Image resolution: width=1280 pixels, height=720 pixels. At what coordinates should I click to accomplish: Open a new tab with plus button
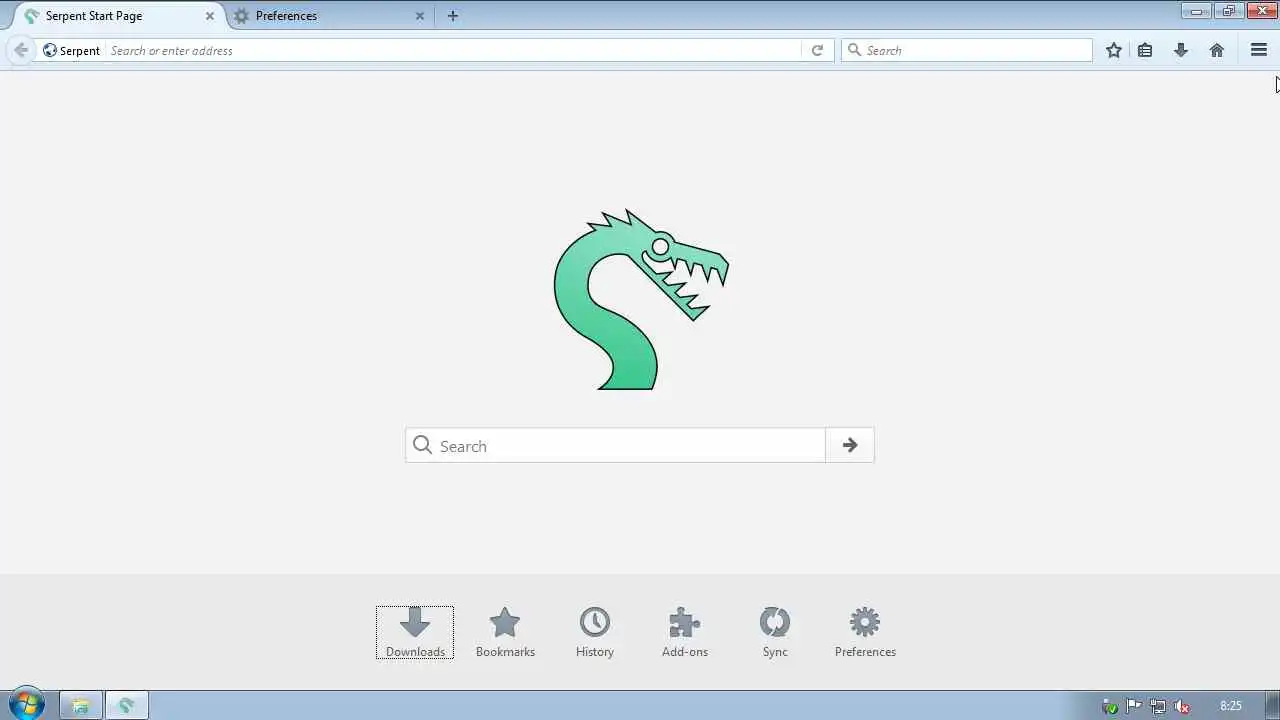click(453, 16)
